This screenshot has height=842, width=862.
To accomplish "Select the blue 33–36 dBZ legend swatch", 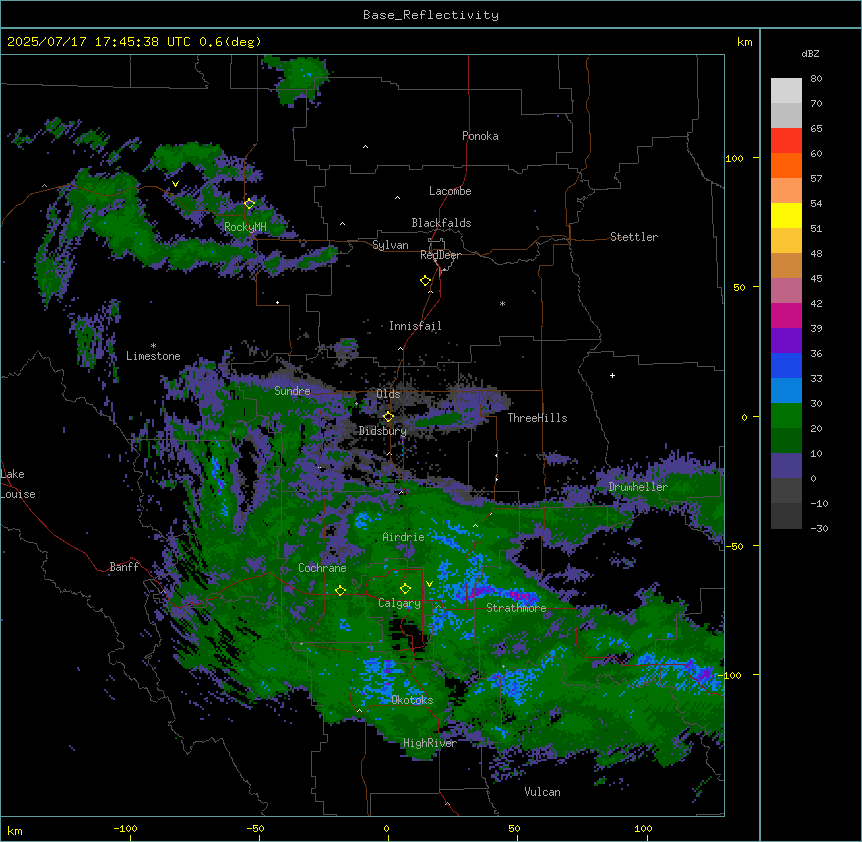I will 786,365.
